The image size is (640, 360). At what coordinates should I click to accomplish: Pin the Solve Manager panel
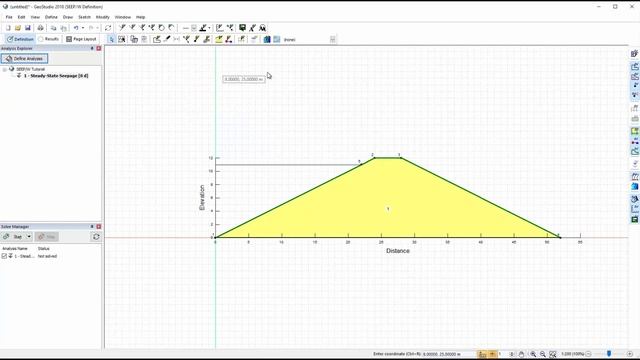[92, 227]
